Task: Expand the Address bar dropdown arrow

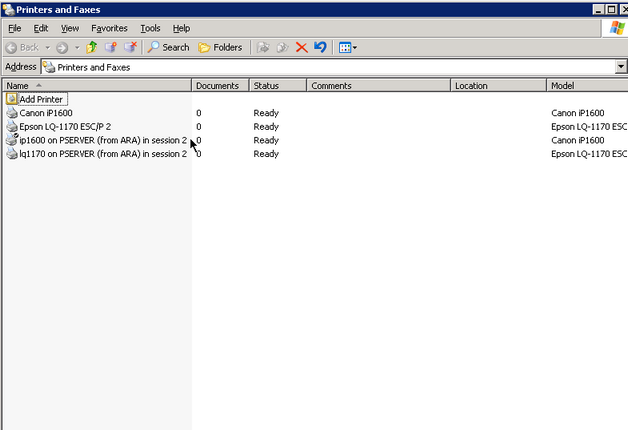Action: (620, 67)
